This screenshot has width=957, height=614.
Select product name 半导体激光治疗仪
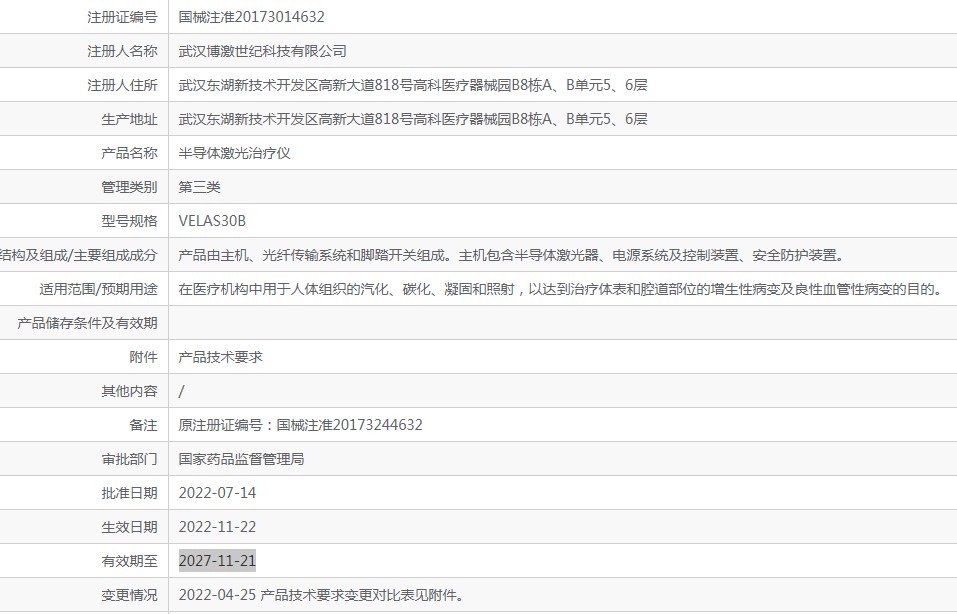tap(234, 153)
